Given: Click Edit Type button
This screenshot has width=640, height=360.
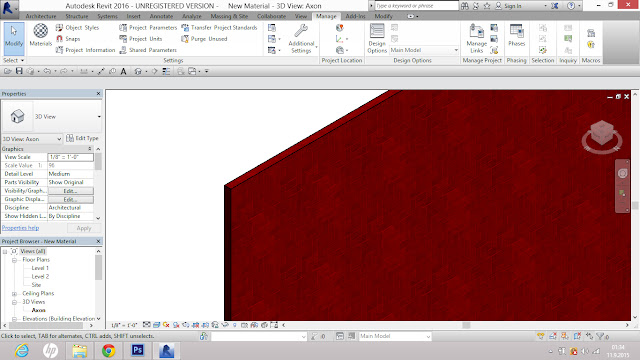Looking at the screenshot, I should [82, 138].
